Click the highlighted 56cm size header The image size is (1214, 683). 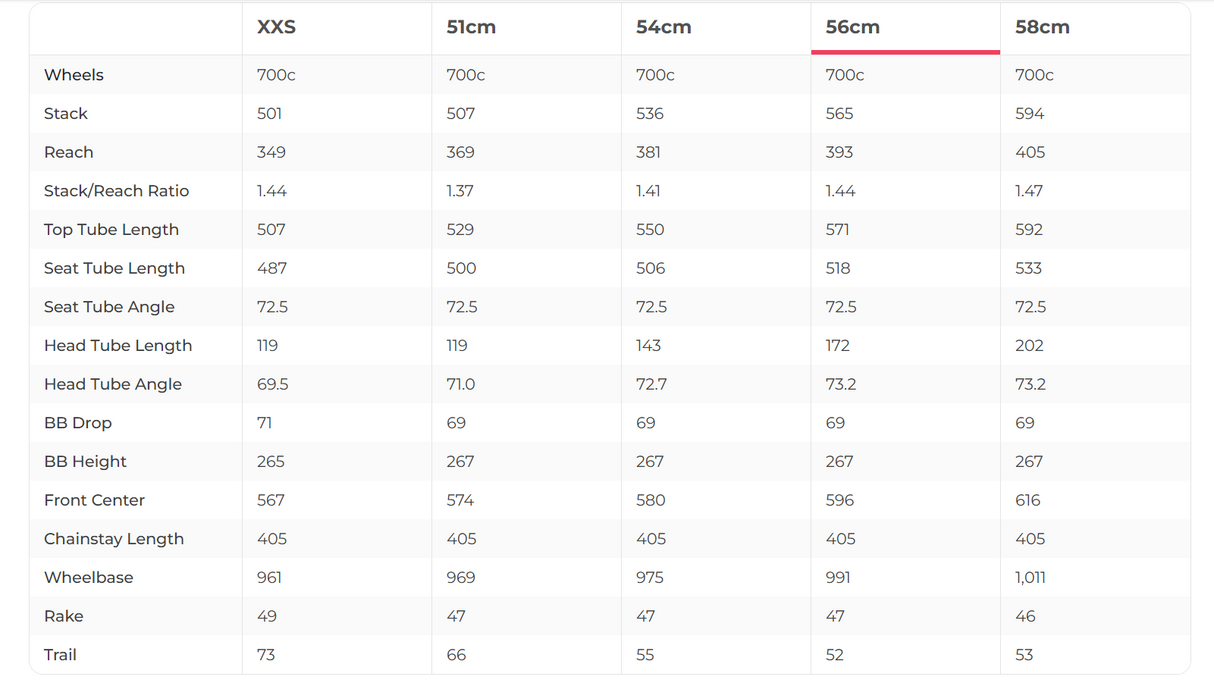[852, 28]
